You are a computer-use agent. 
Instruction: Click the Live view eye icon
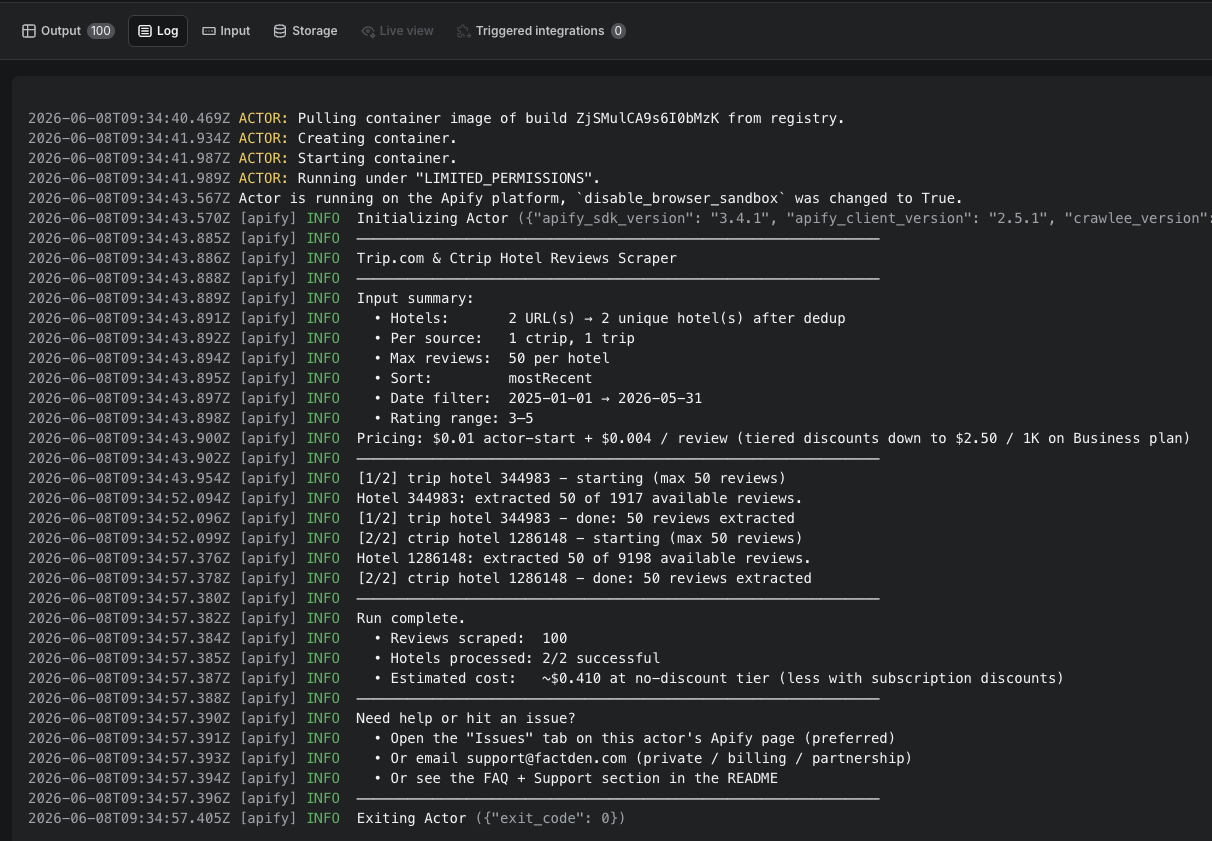pos(368,31)
